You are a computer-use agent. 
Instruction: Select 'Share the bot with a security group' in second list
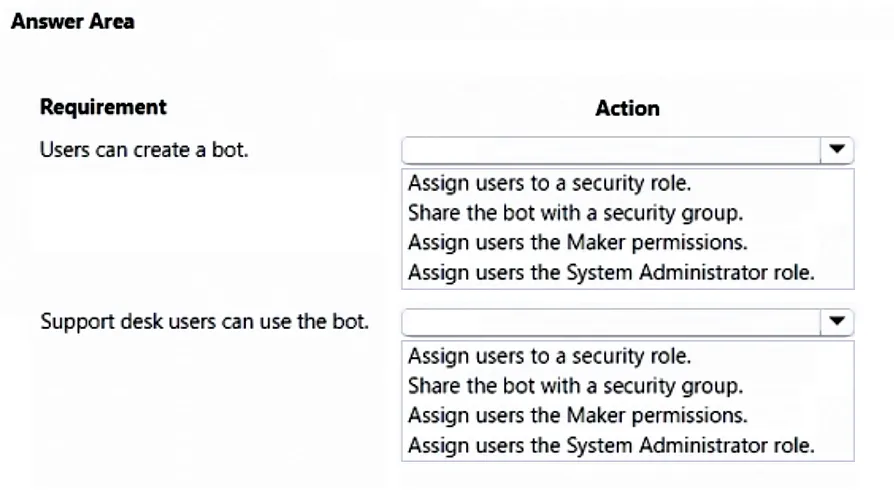pyautogui.click(x=575, y=386)
